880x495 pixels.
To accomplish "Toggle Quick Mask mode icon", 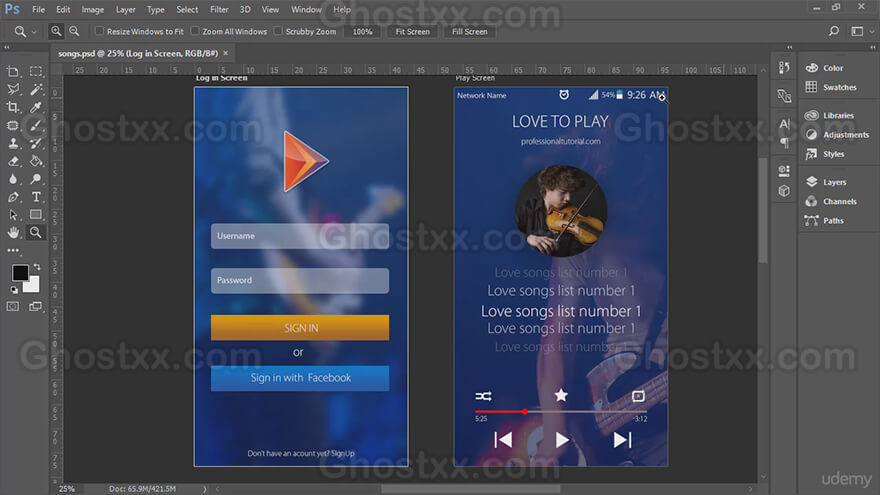I will click(x=13, y=306).
